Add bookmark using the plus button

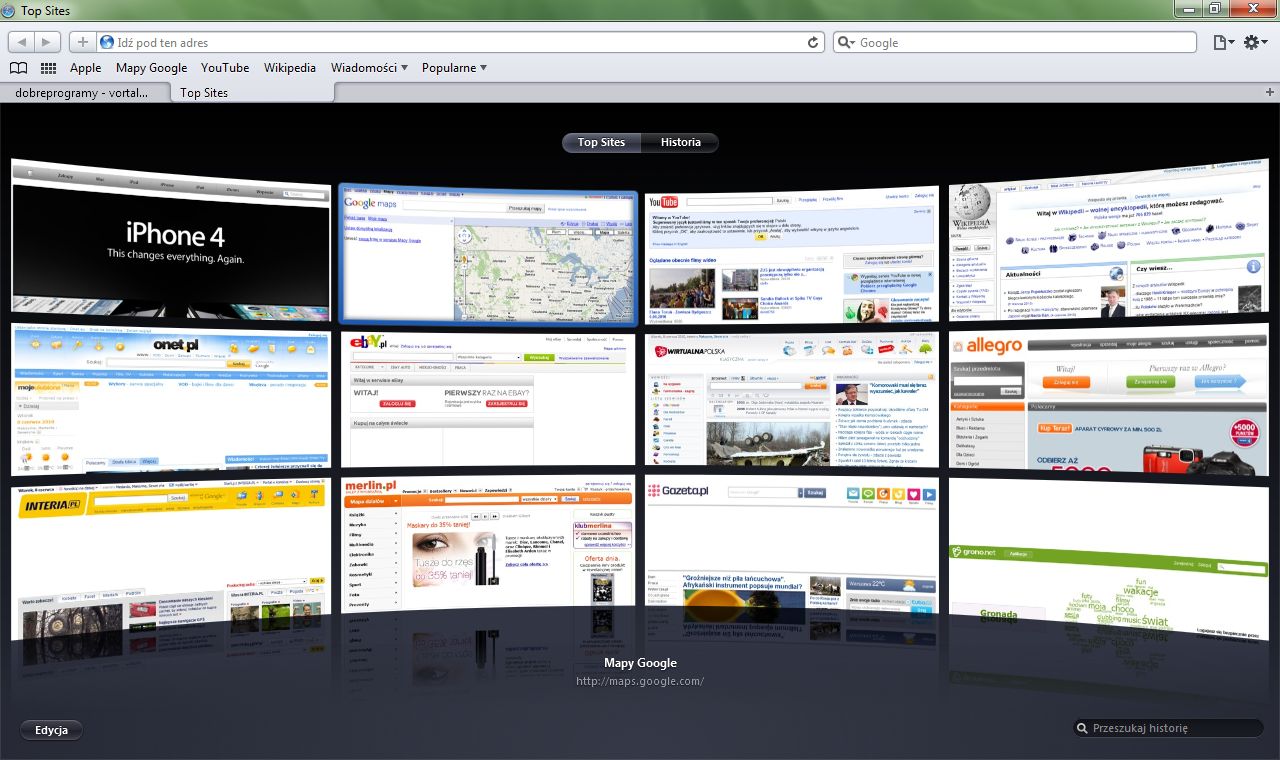pos(82,42)
